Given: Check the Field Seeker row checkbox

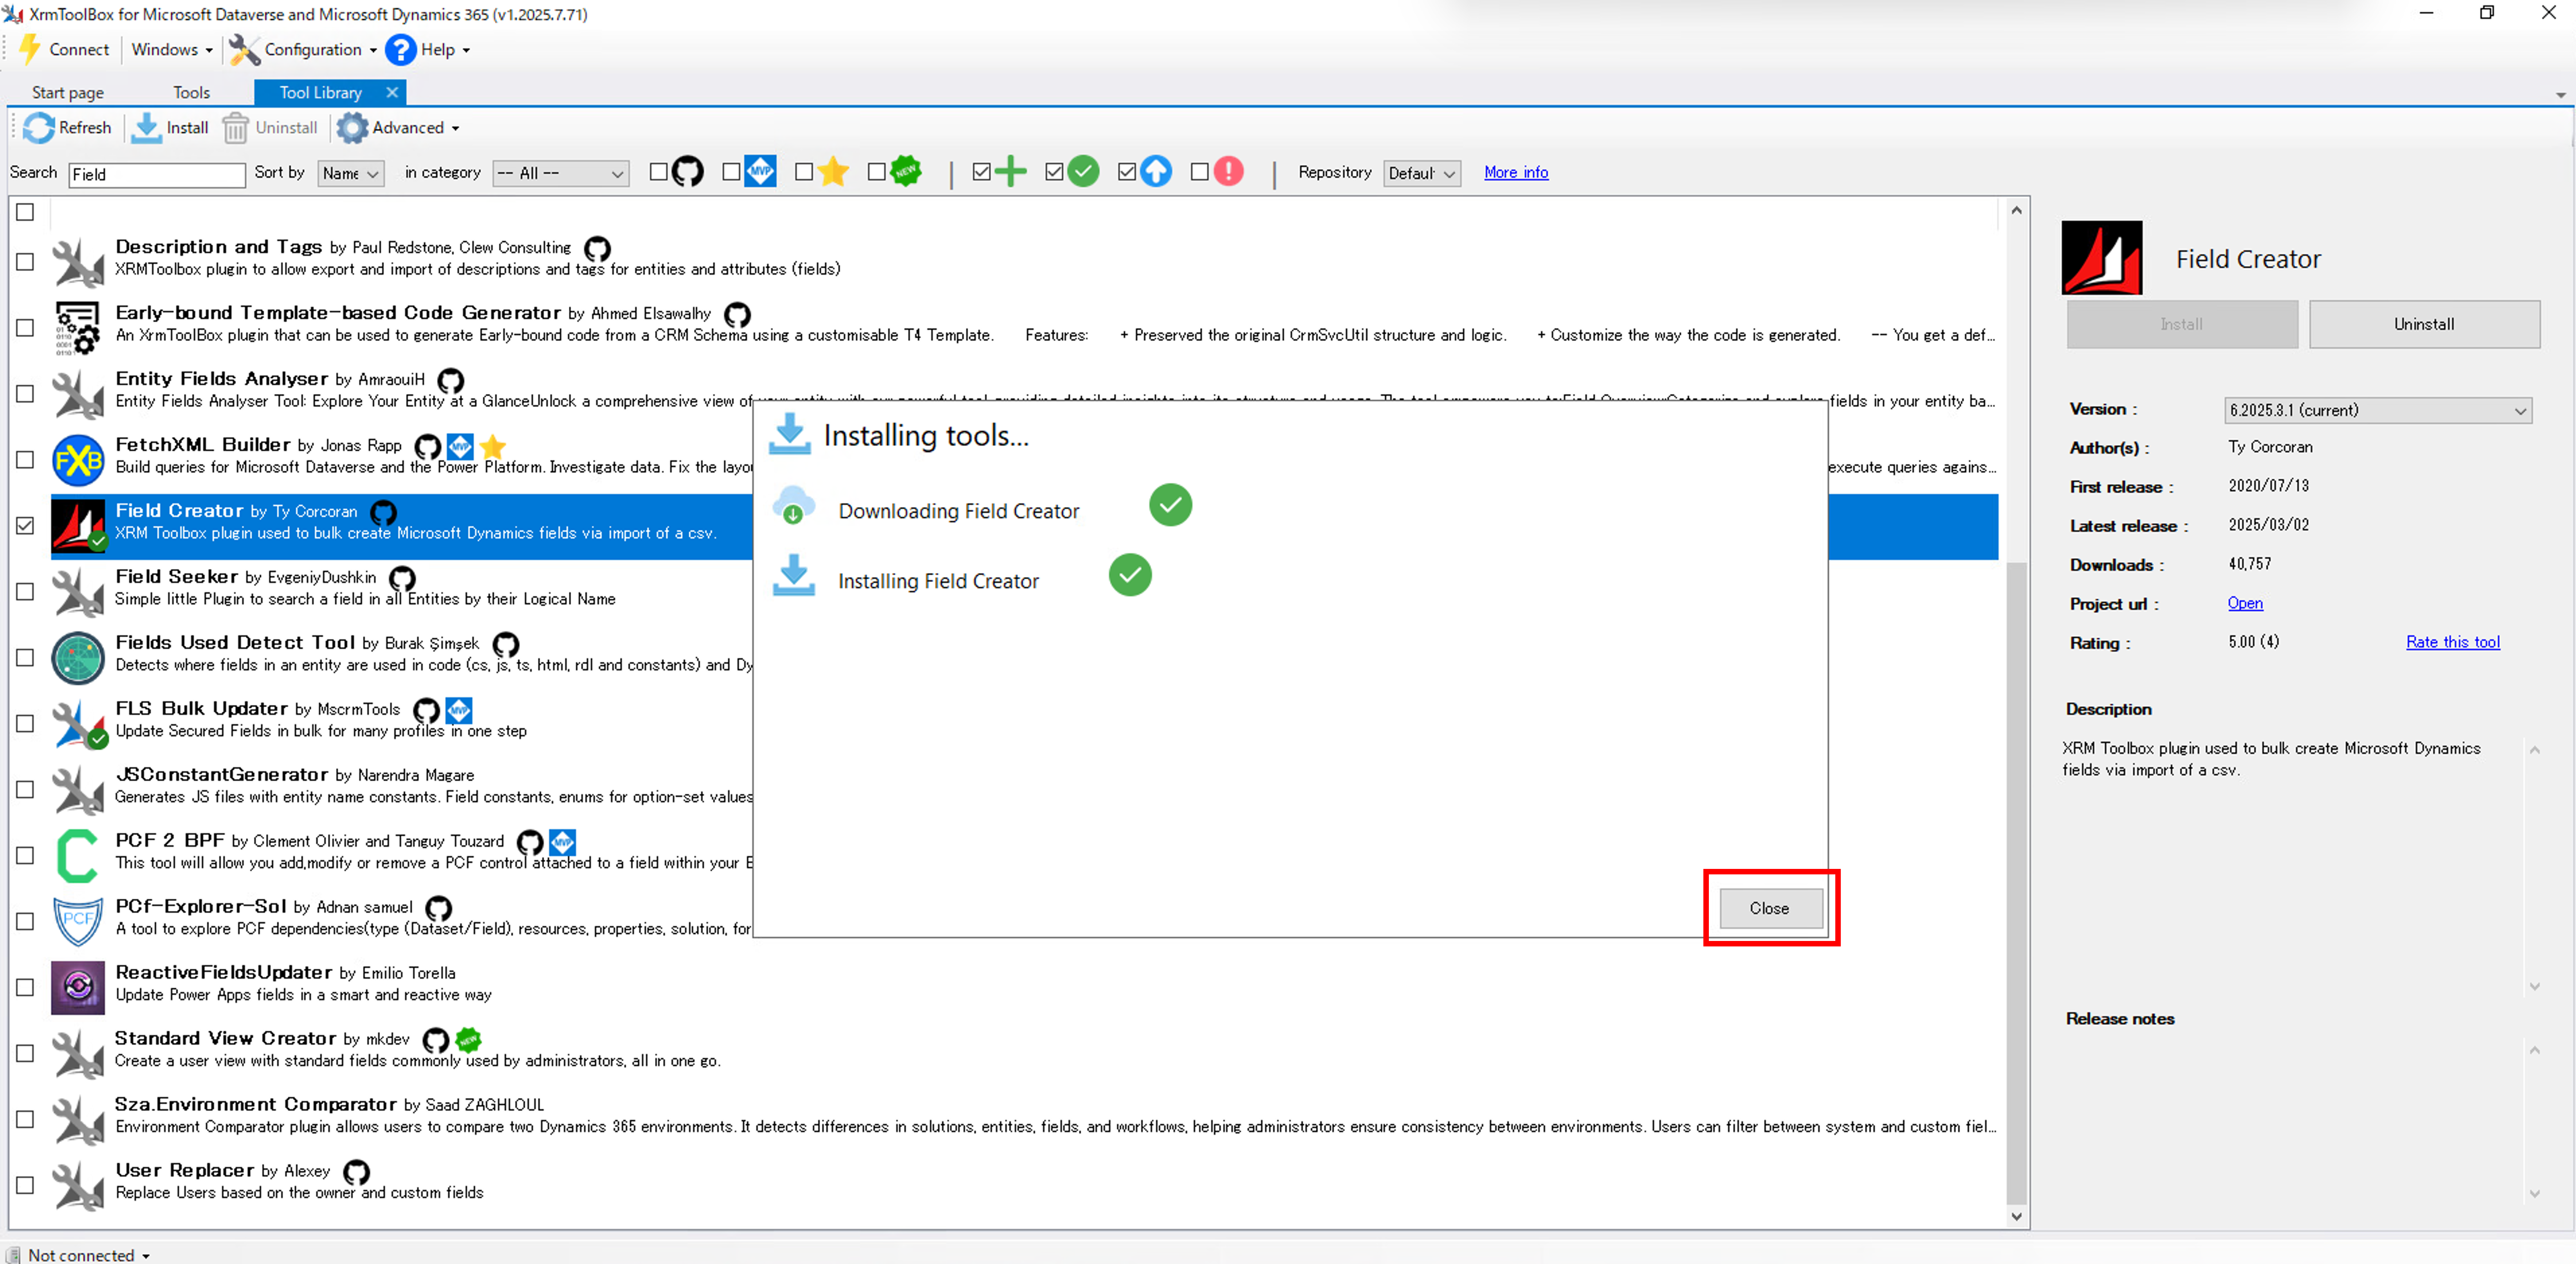Looking at the screenshot, I should click(x=25, y=592).
